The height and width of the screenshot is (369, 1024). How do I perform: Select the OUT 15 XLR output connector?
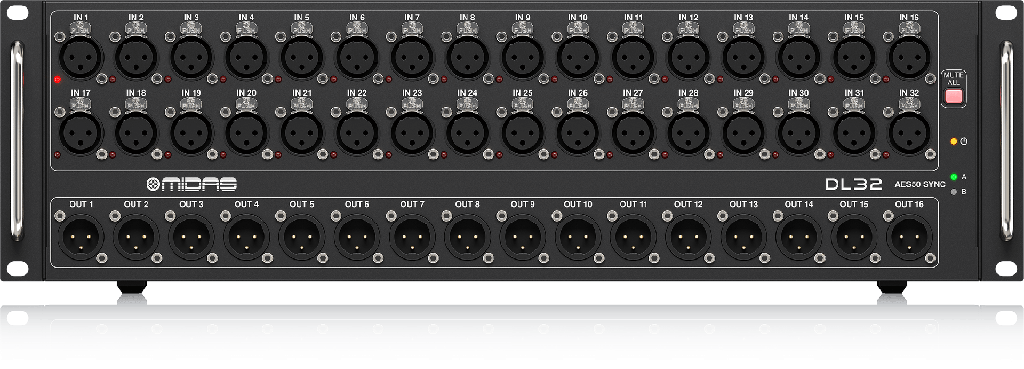coord(854,236)
